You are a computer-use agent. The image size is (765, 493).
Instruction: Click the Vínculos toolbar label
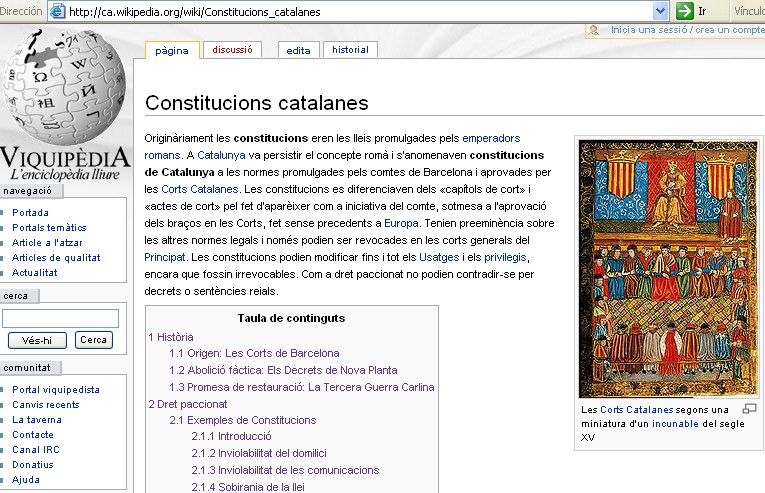click(x=749, y=11)
